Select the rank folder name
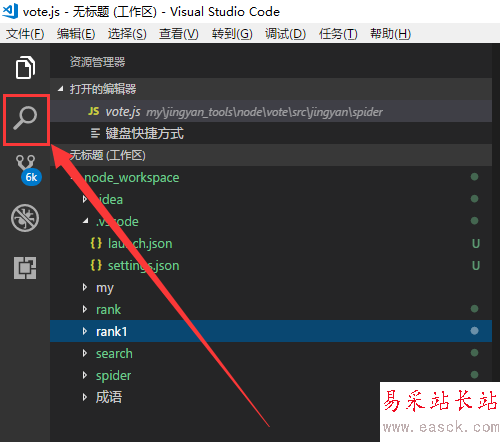500x442 pixels. tap(108, 309)
